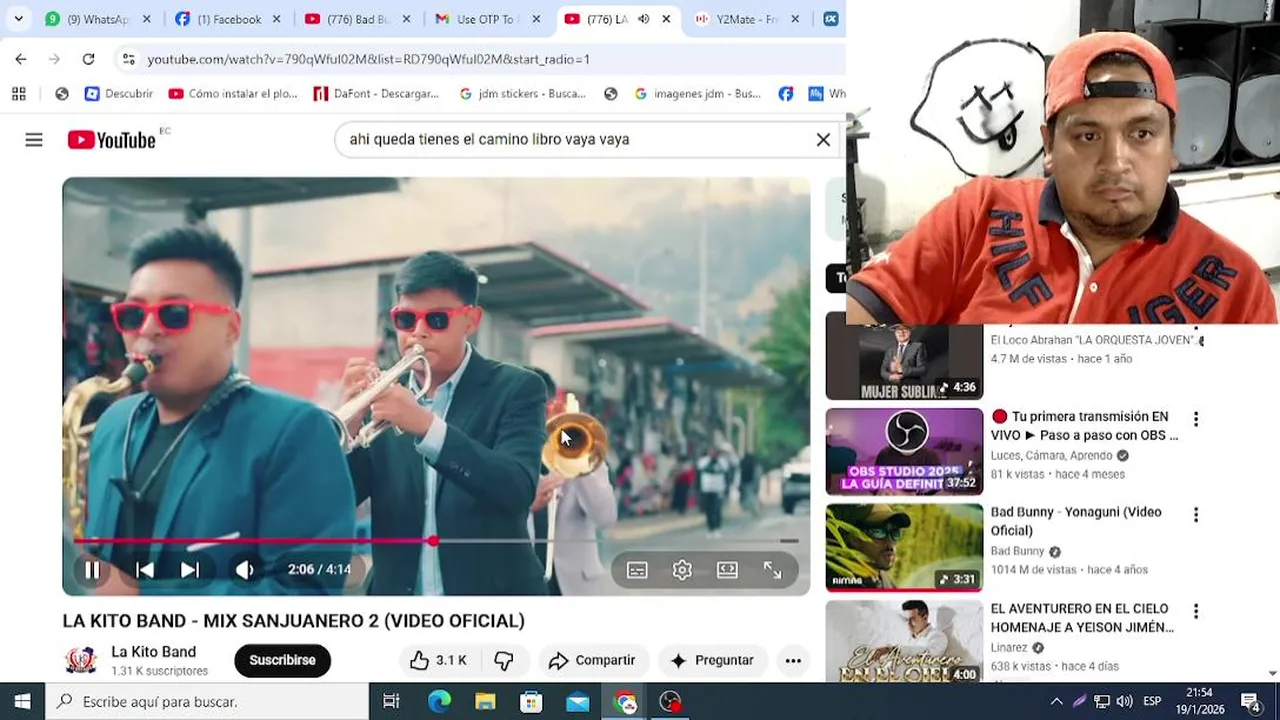Open options menu for El Aventurero video

(x=1195, y=611)
